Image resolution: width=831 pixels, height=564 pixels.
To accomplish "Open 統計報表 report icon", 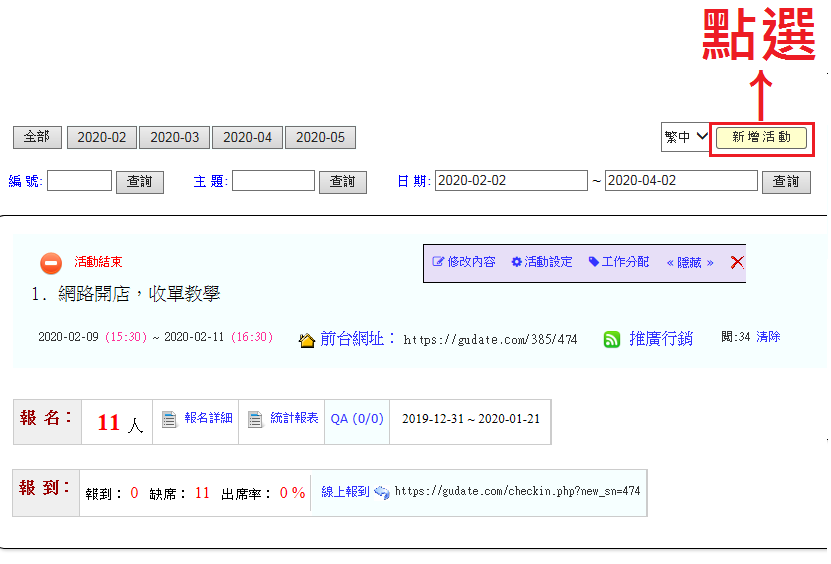I will (x=256, y=419).
